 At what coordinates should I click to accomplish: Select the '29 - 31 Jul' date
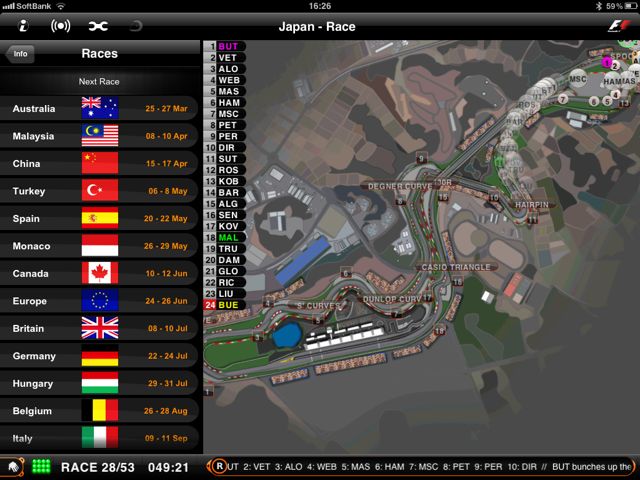pos(168,383)
